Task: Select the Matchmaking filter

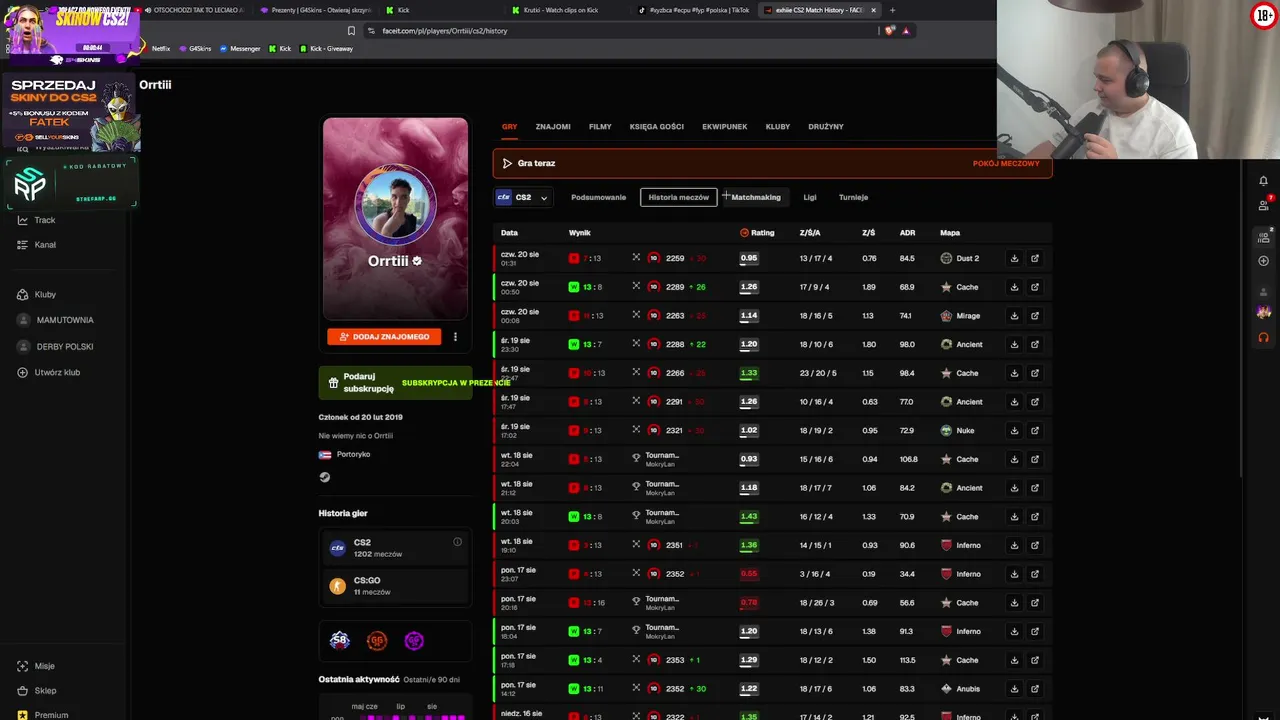Action: coord(756,197)
